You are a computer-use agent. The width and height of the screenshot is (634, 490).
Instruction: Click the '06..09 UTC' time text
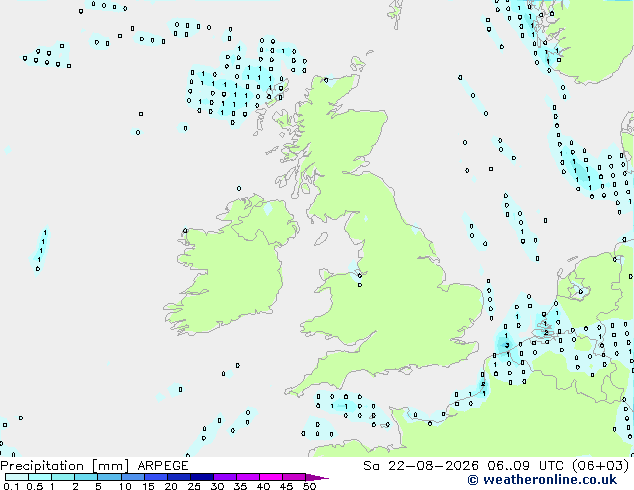click(x=526, y=466)
